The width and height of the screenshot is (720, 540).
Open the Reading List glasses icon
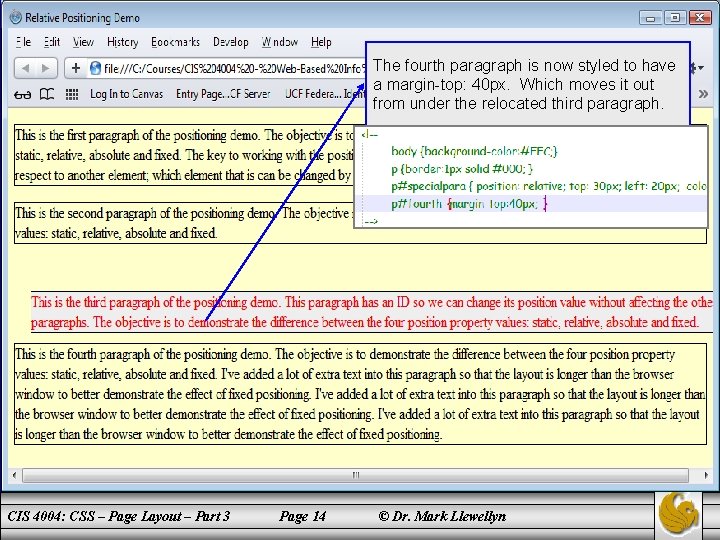22,95
